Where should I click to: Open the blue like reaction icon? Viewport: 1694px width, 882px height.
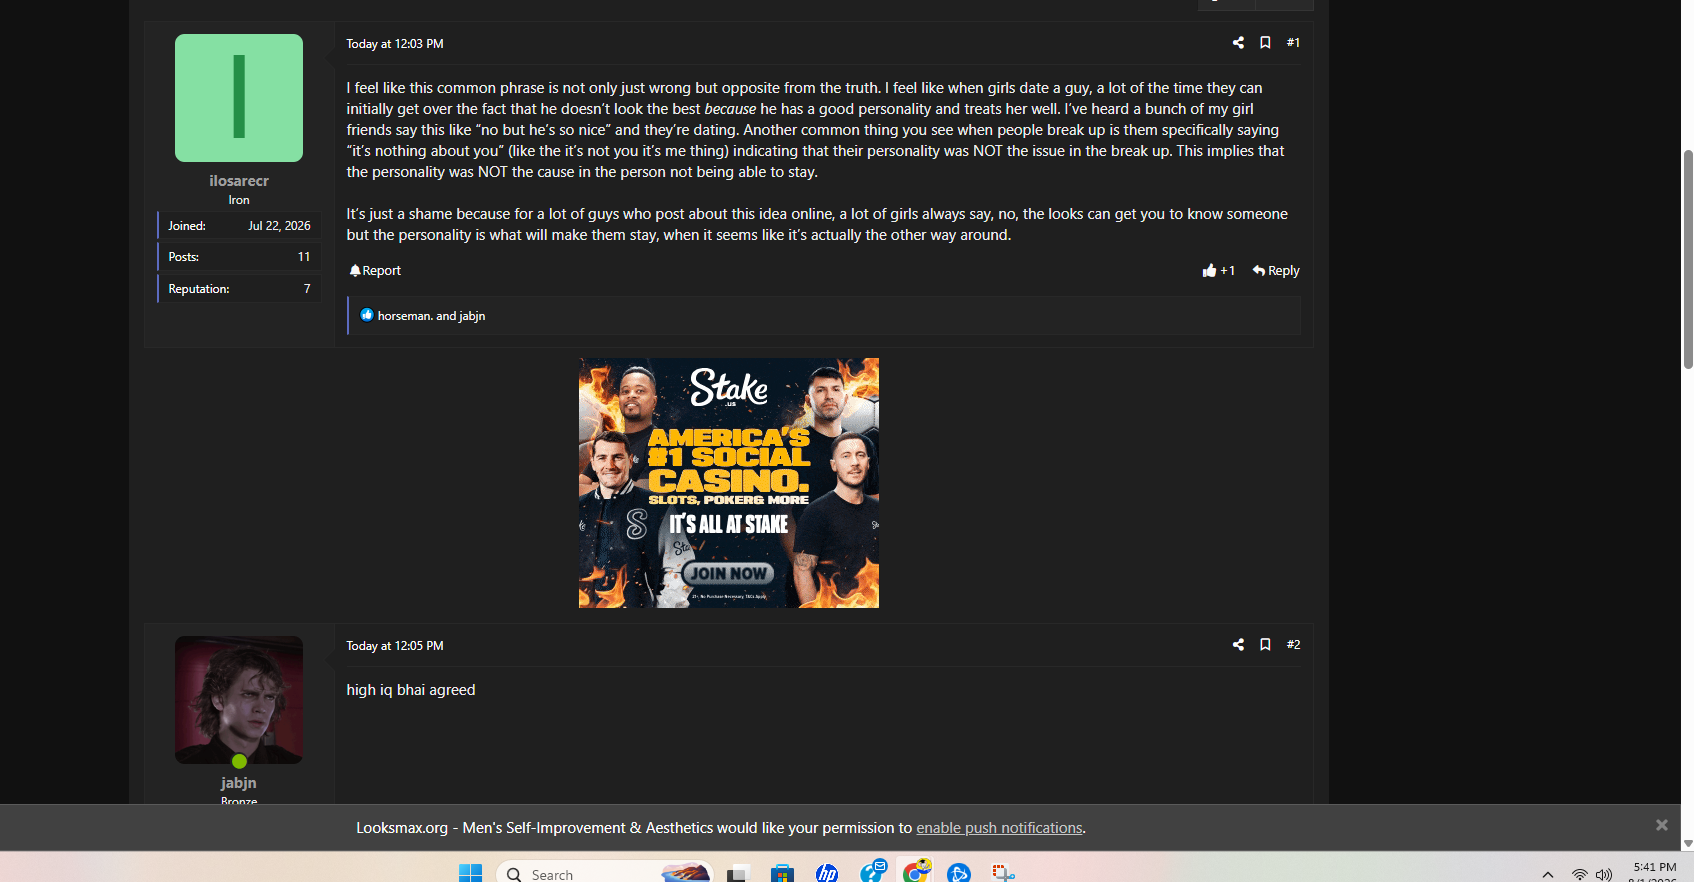pos(367,315)
